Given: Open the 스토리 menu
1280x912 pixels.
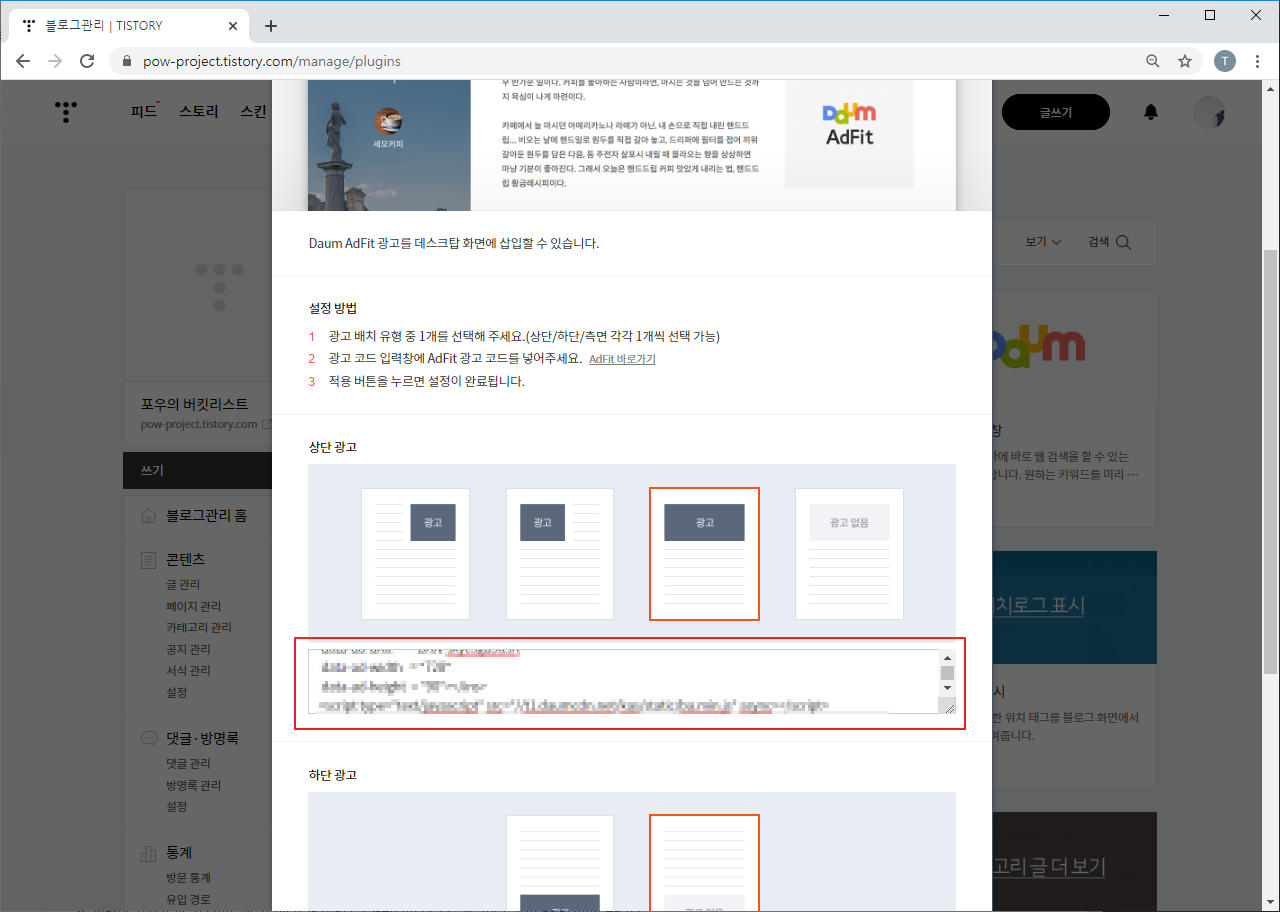Looking at the screenshot, I should (199, 111).
